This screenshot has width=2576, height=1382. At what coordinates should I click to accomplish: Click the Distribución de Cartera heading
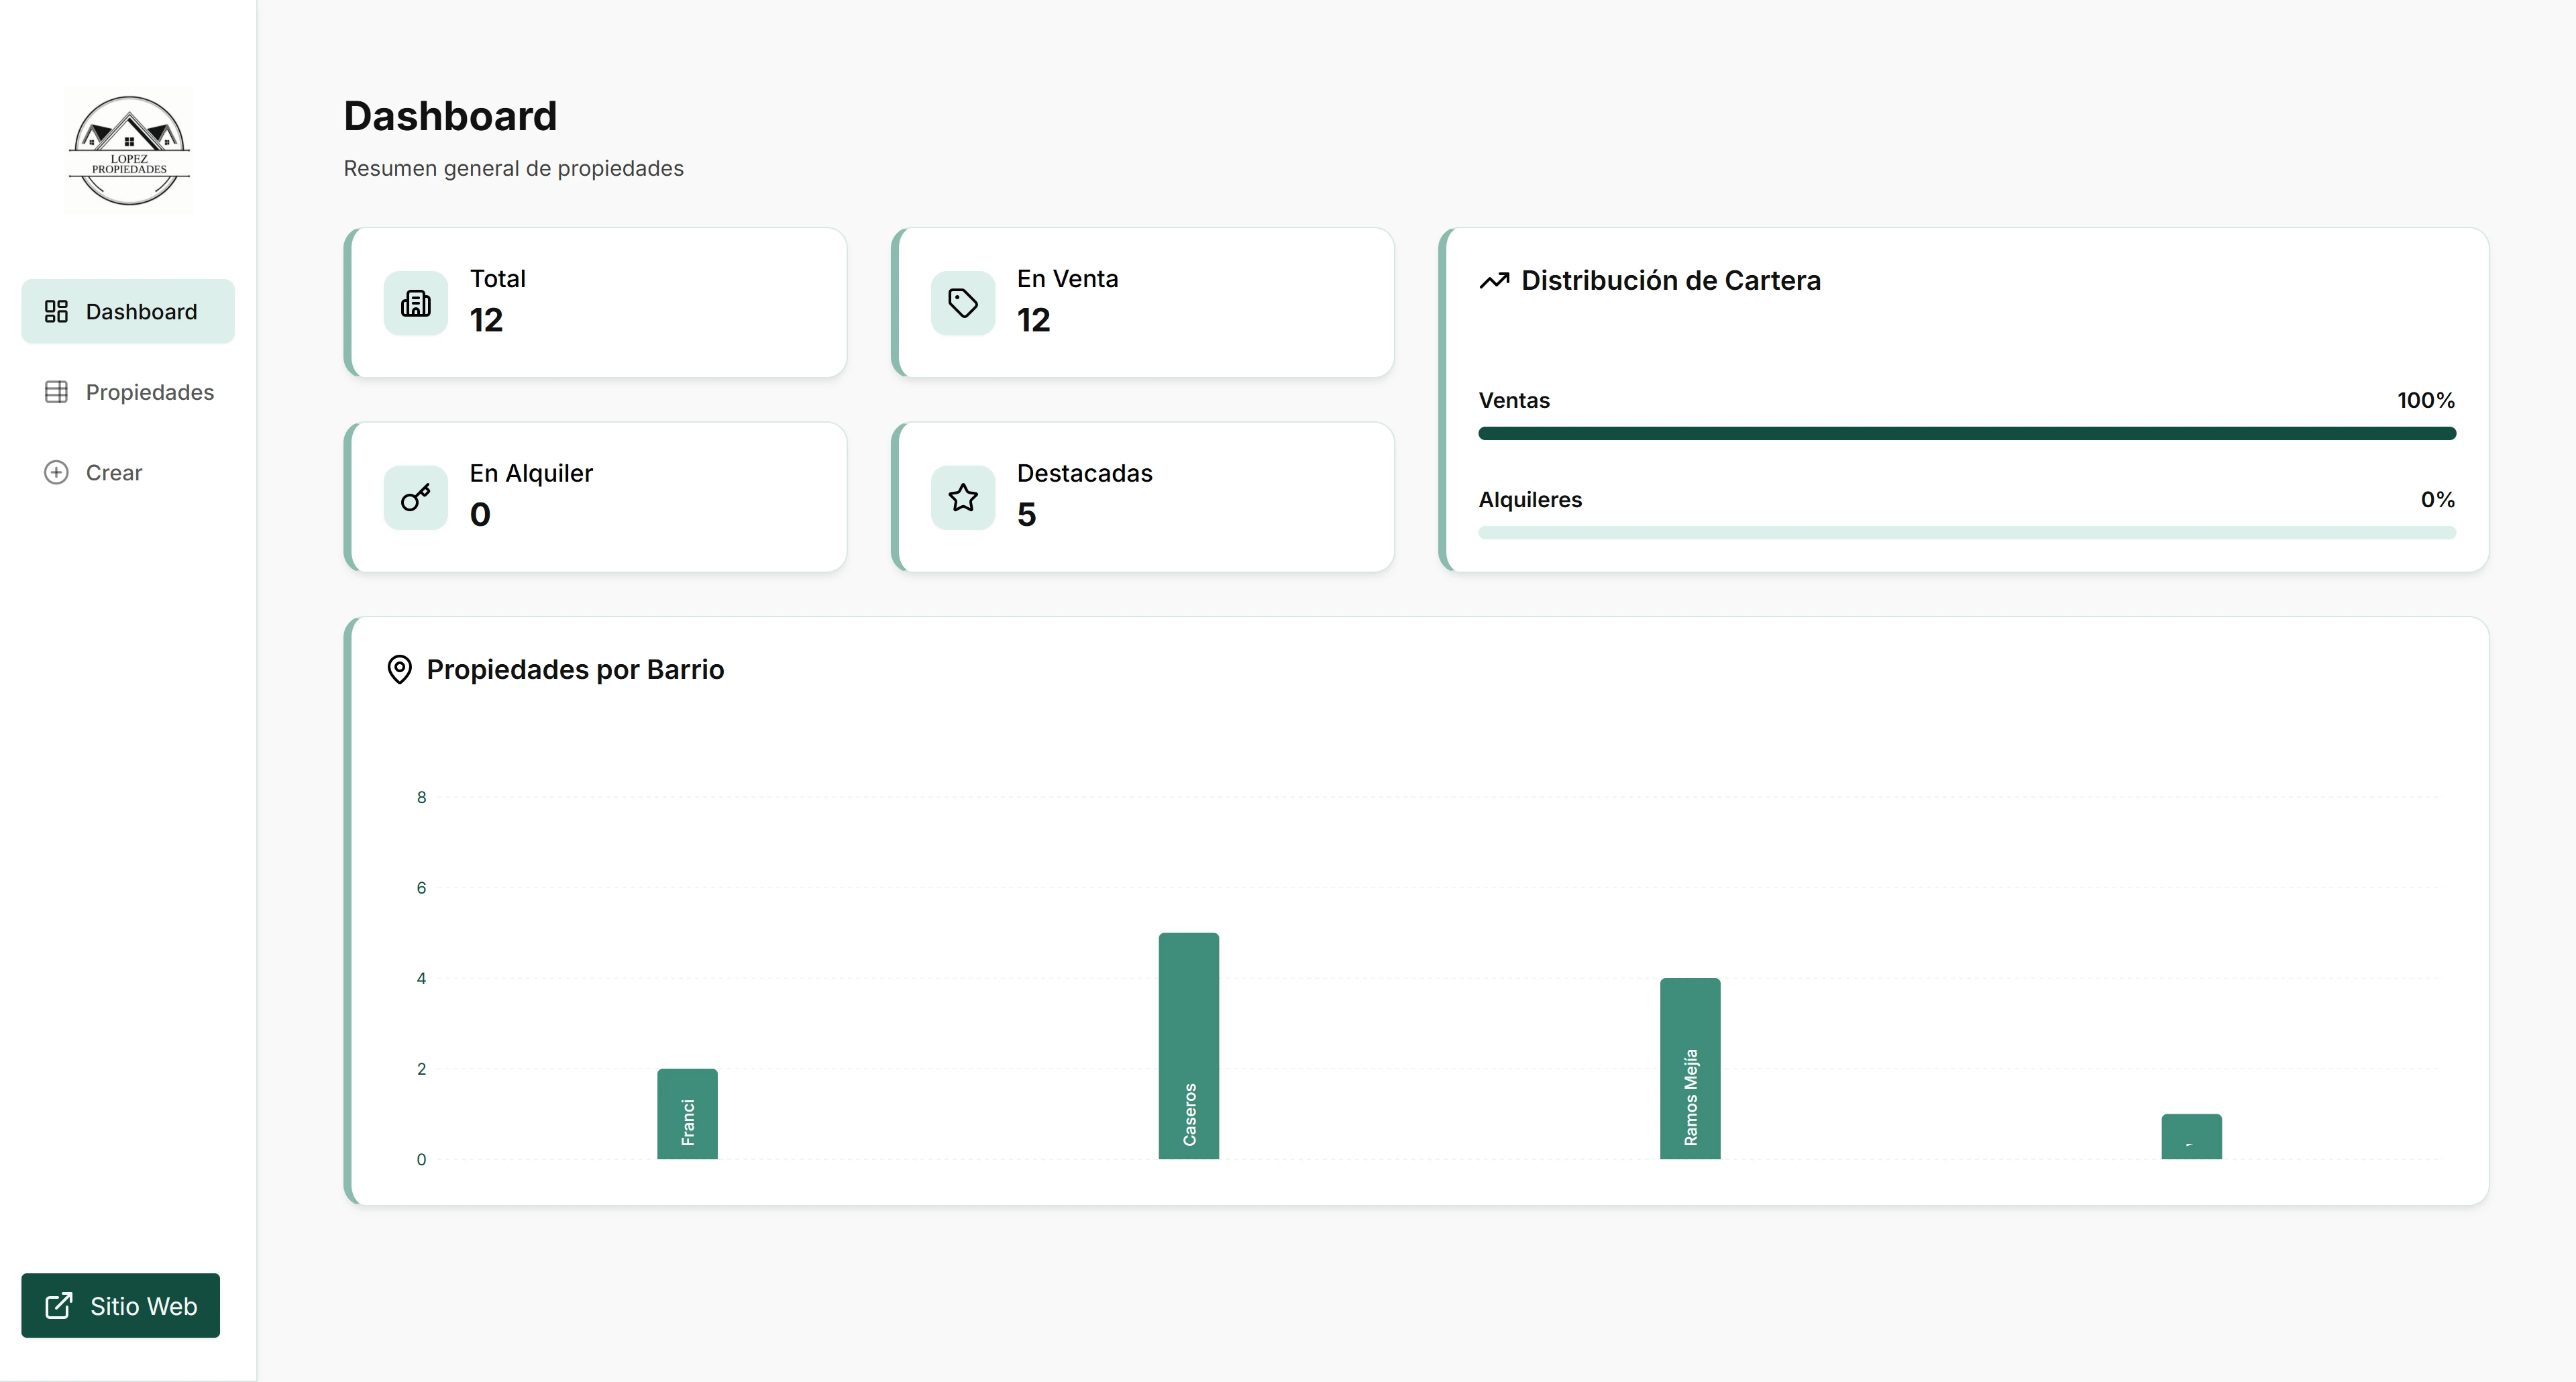pos(1671,281)
